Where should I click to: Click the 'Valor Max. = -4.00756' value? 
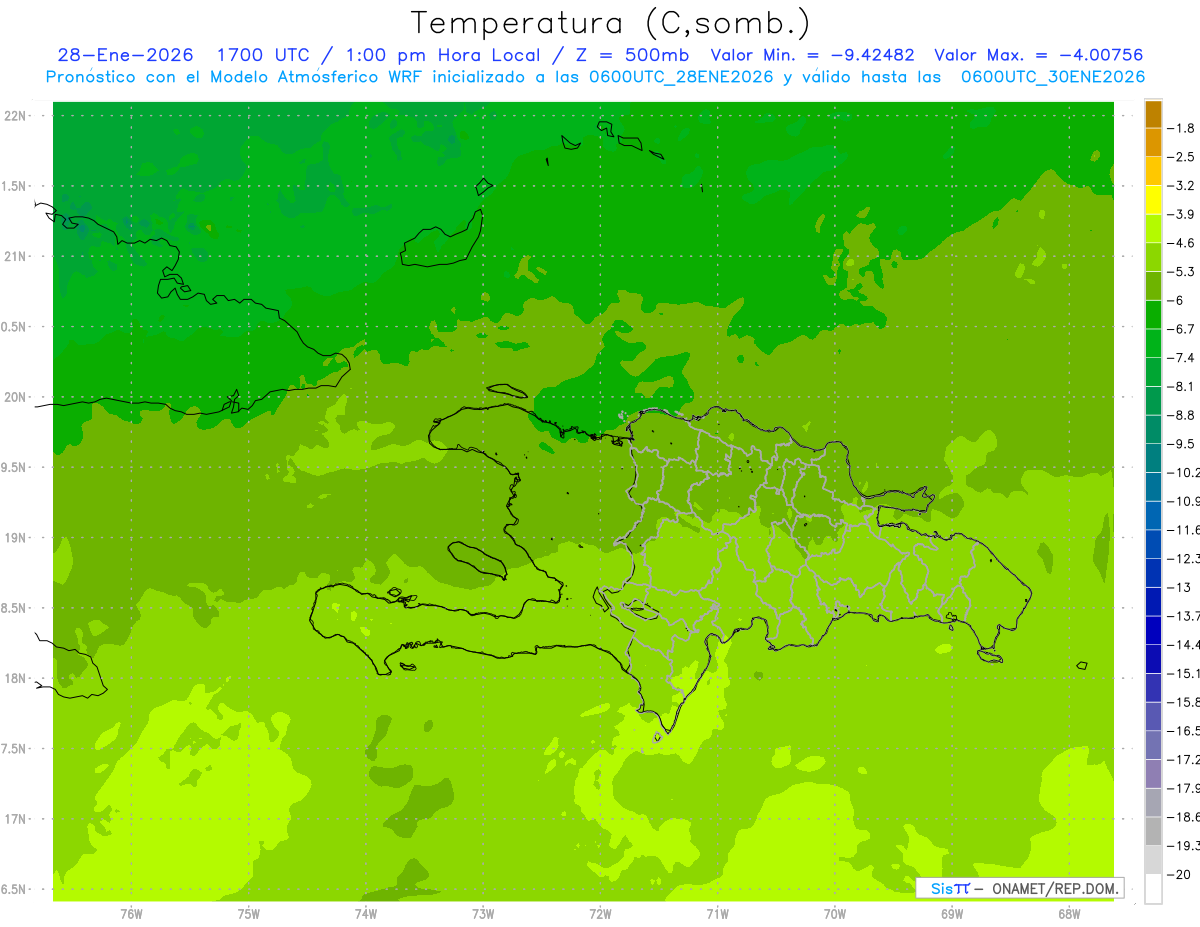pos(1038,55)
